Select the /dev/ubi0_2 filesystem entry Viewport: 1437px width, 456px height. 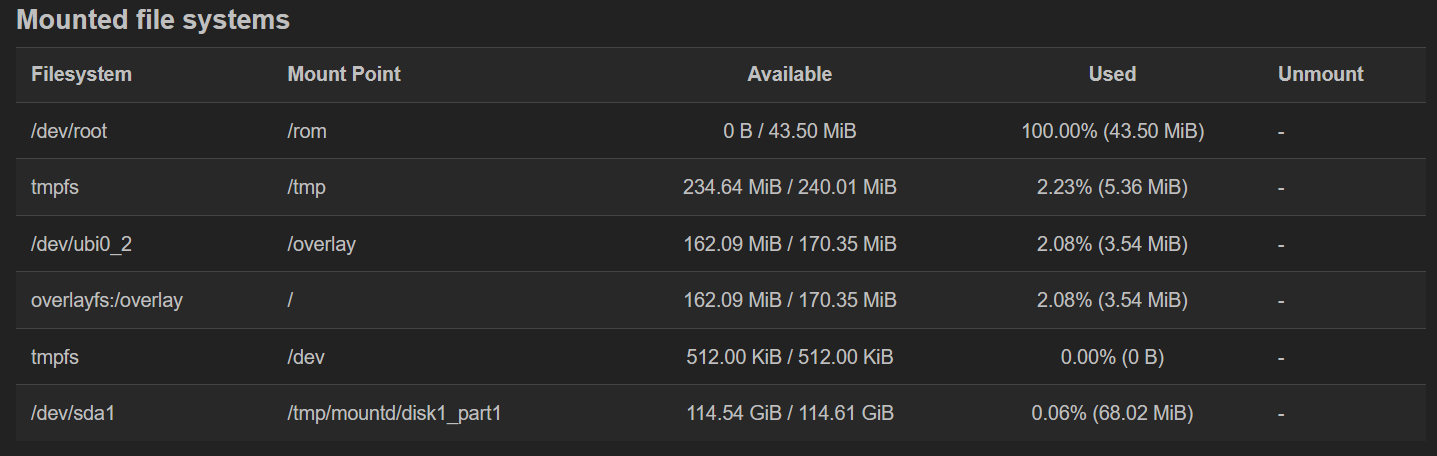click(x=81, y=244)
